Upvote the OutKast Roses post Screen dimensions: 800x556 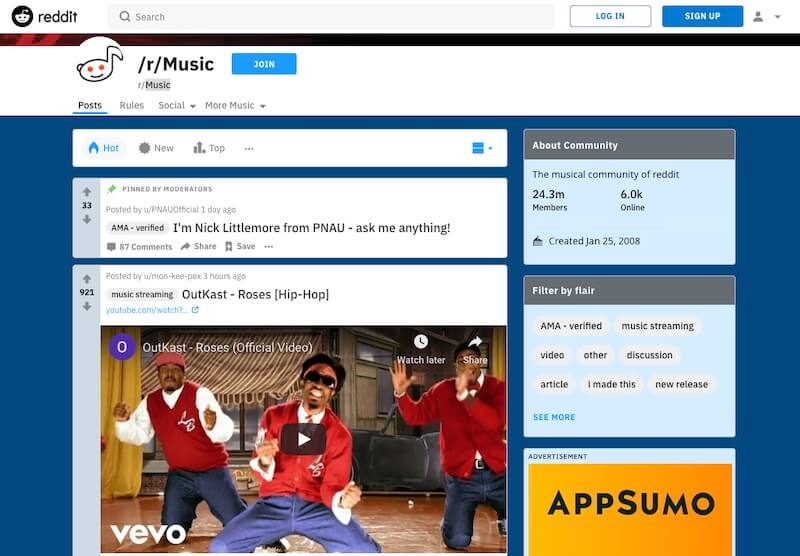[x=87, y=279]
